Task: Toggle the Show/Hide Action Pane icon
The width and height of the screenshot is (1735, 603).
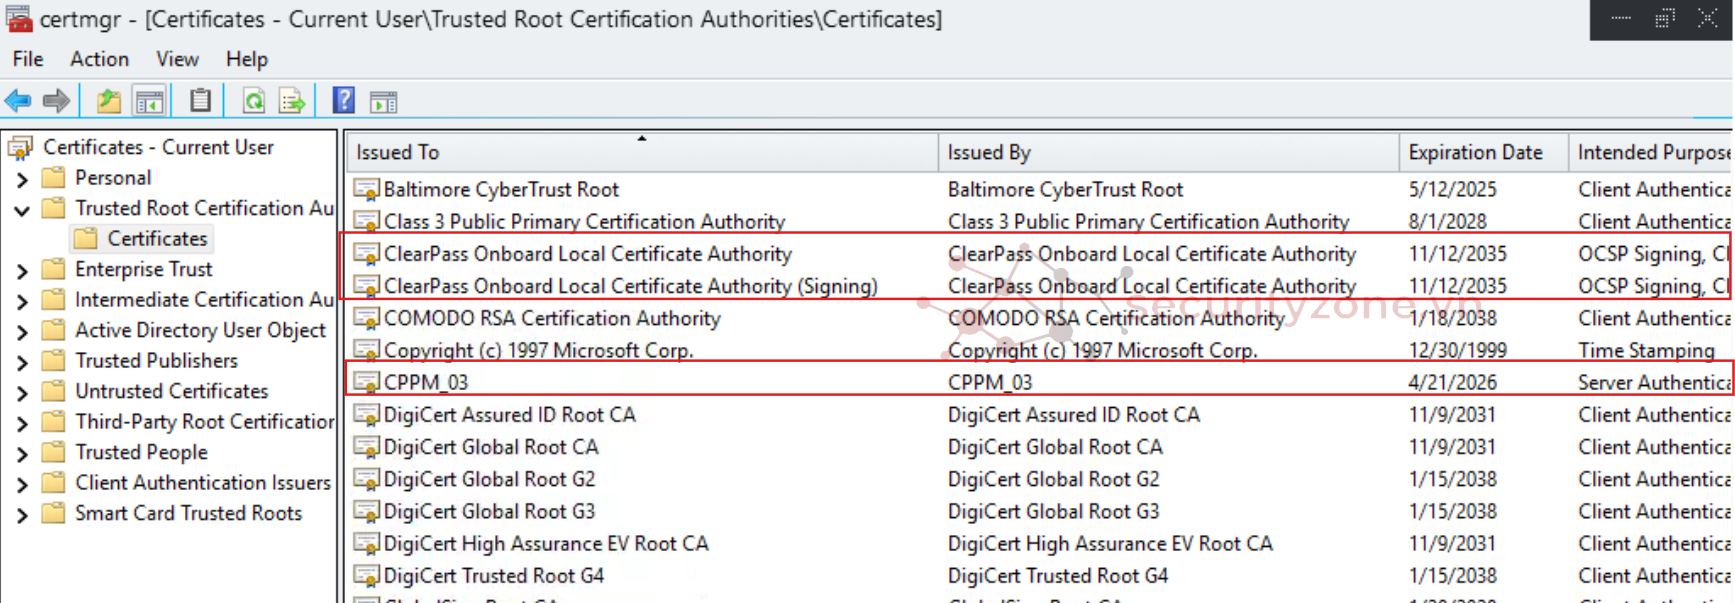Action: click(384, 102)
